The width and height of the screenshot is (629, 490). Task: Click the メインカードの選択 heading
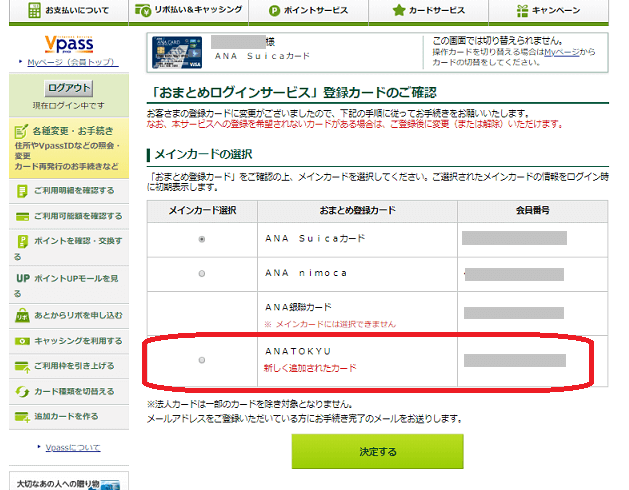click(x=203, y=155)
